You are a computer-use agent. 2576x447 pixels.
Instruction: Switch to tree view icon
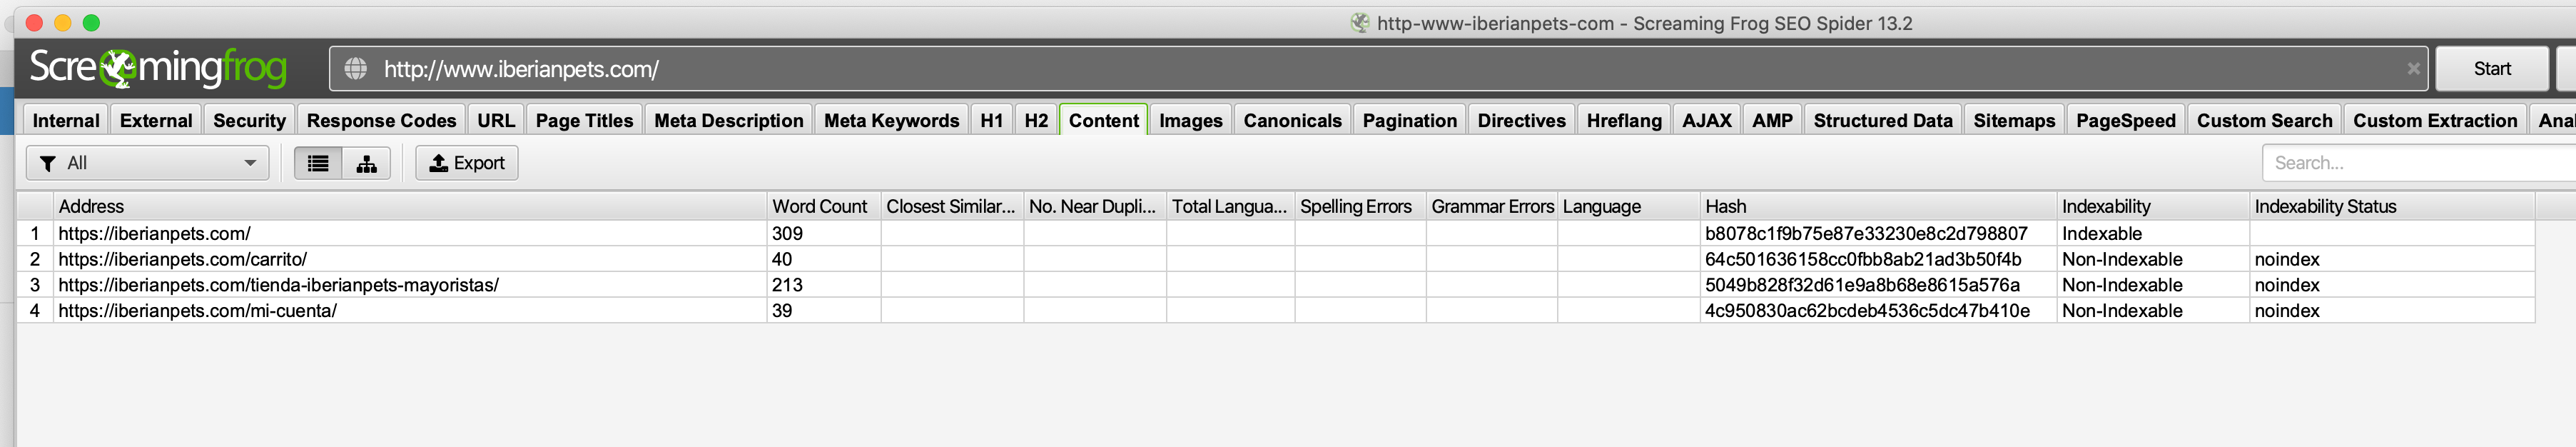366,163
